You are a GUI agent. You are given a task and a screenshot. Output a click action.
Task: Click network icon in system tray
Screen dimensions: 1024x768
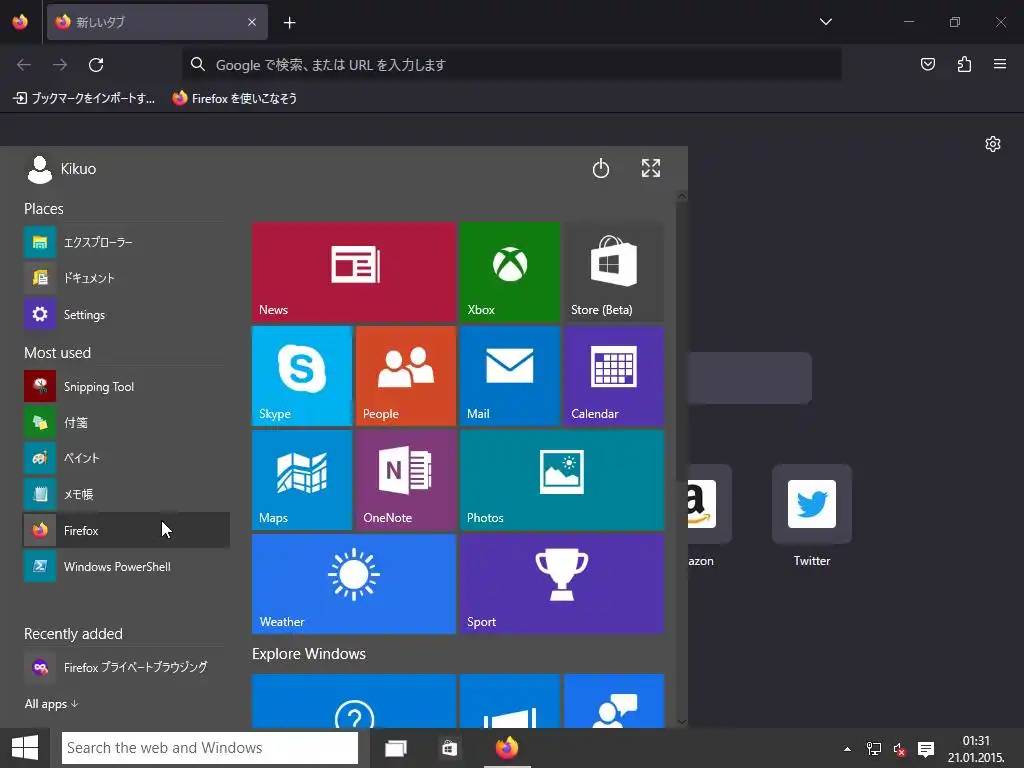[873, 749]
